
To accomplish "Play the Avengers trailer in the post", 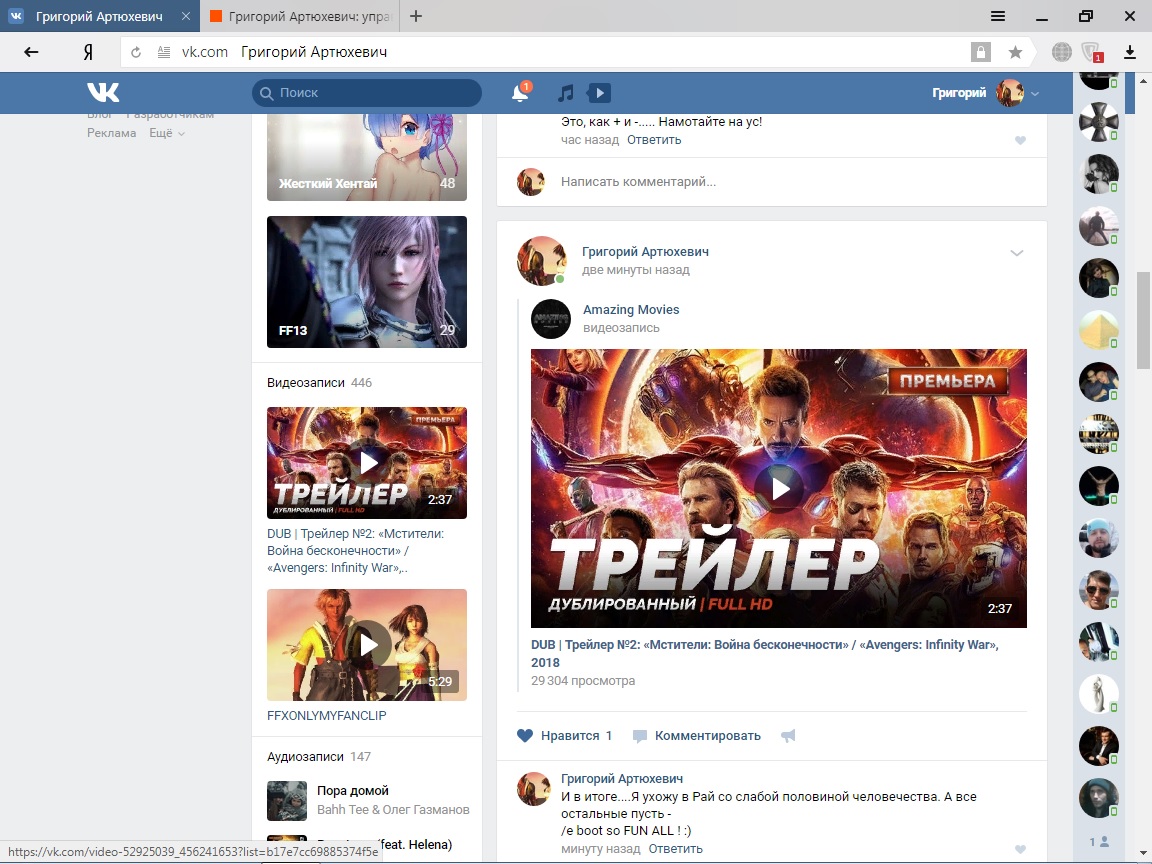I will click(779, 488).
